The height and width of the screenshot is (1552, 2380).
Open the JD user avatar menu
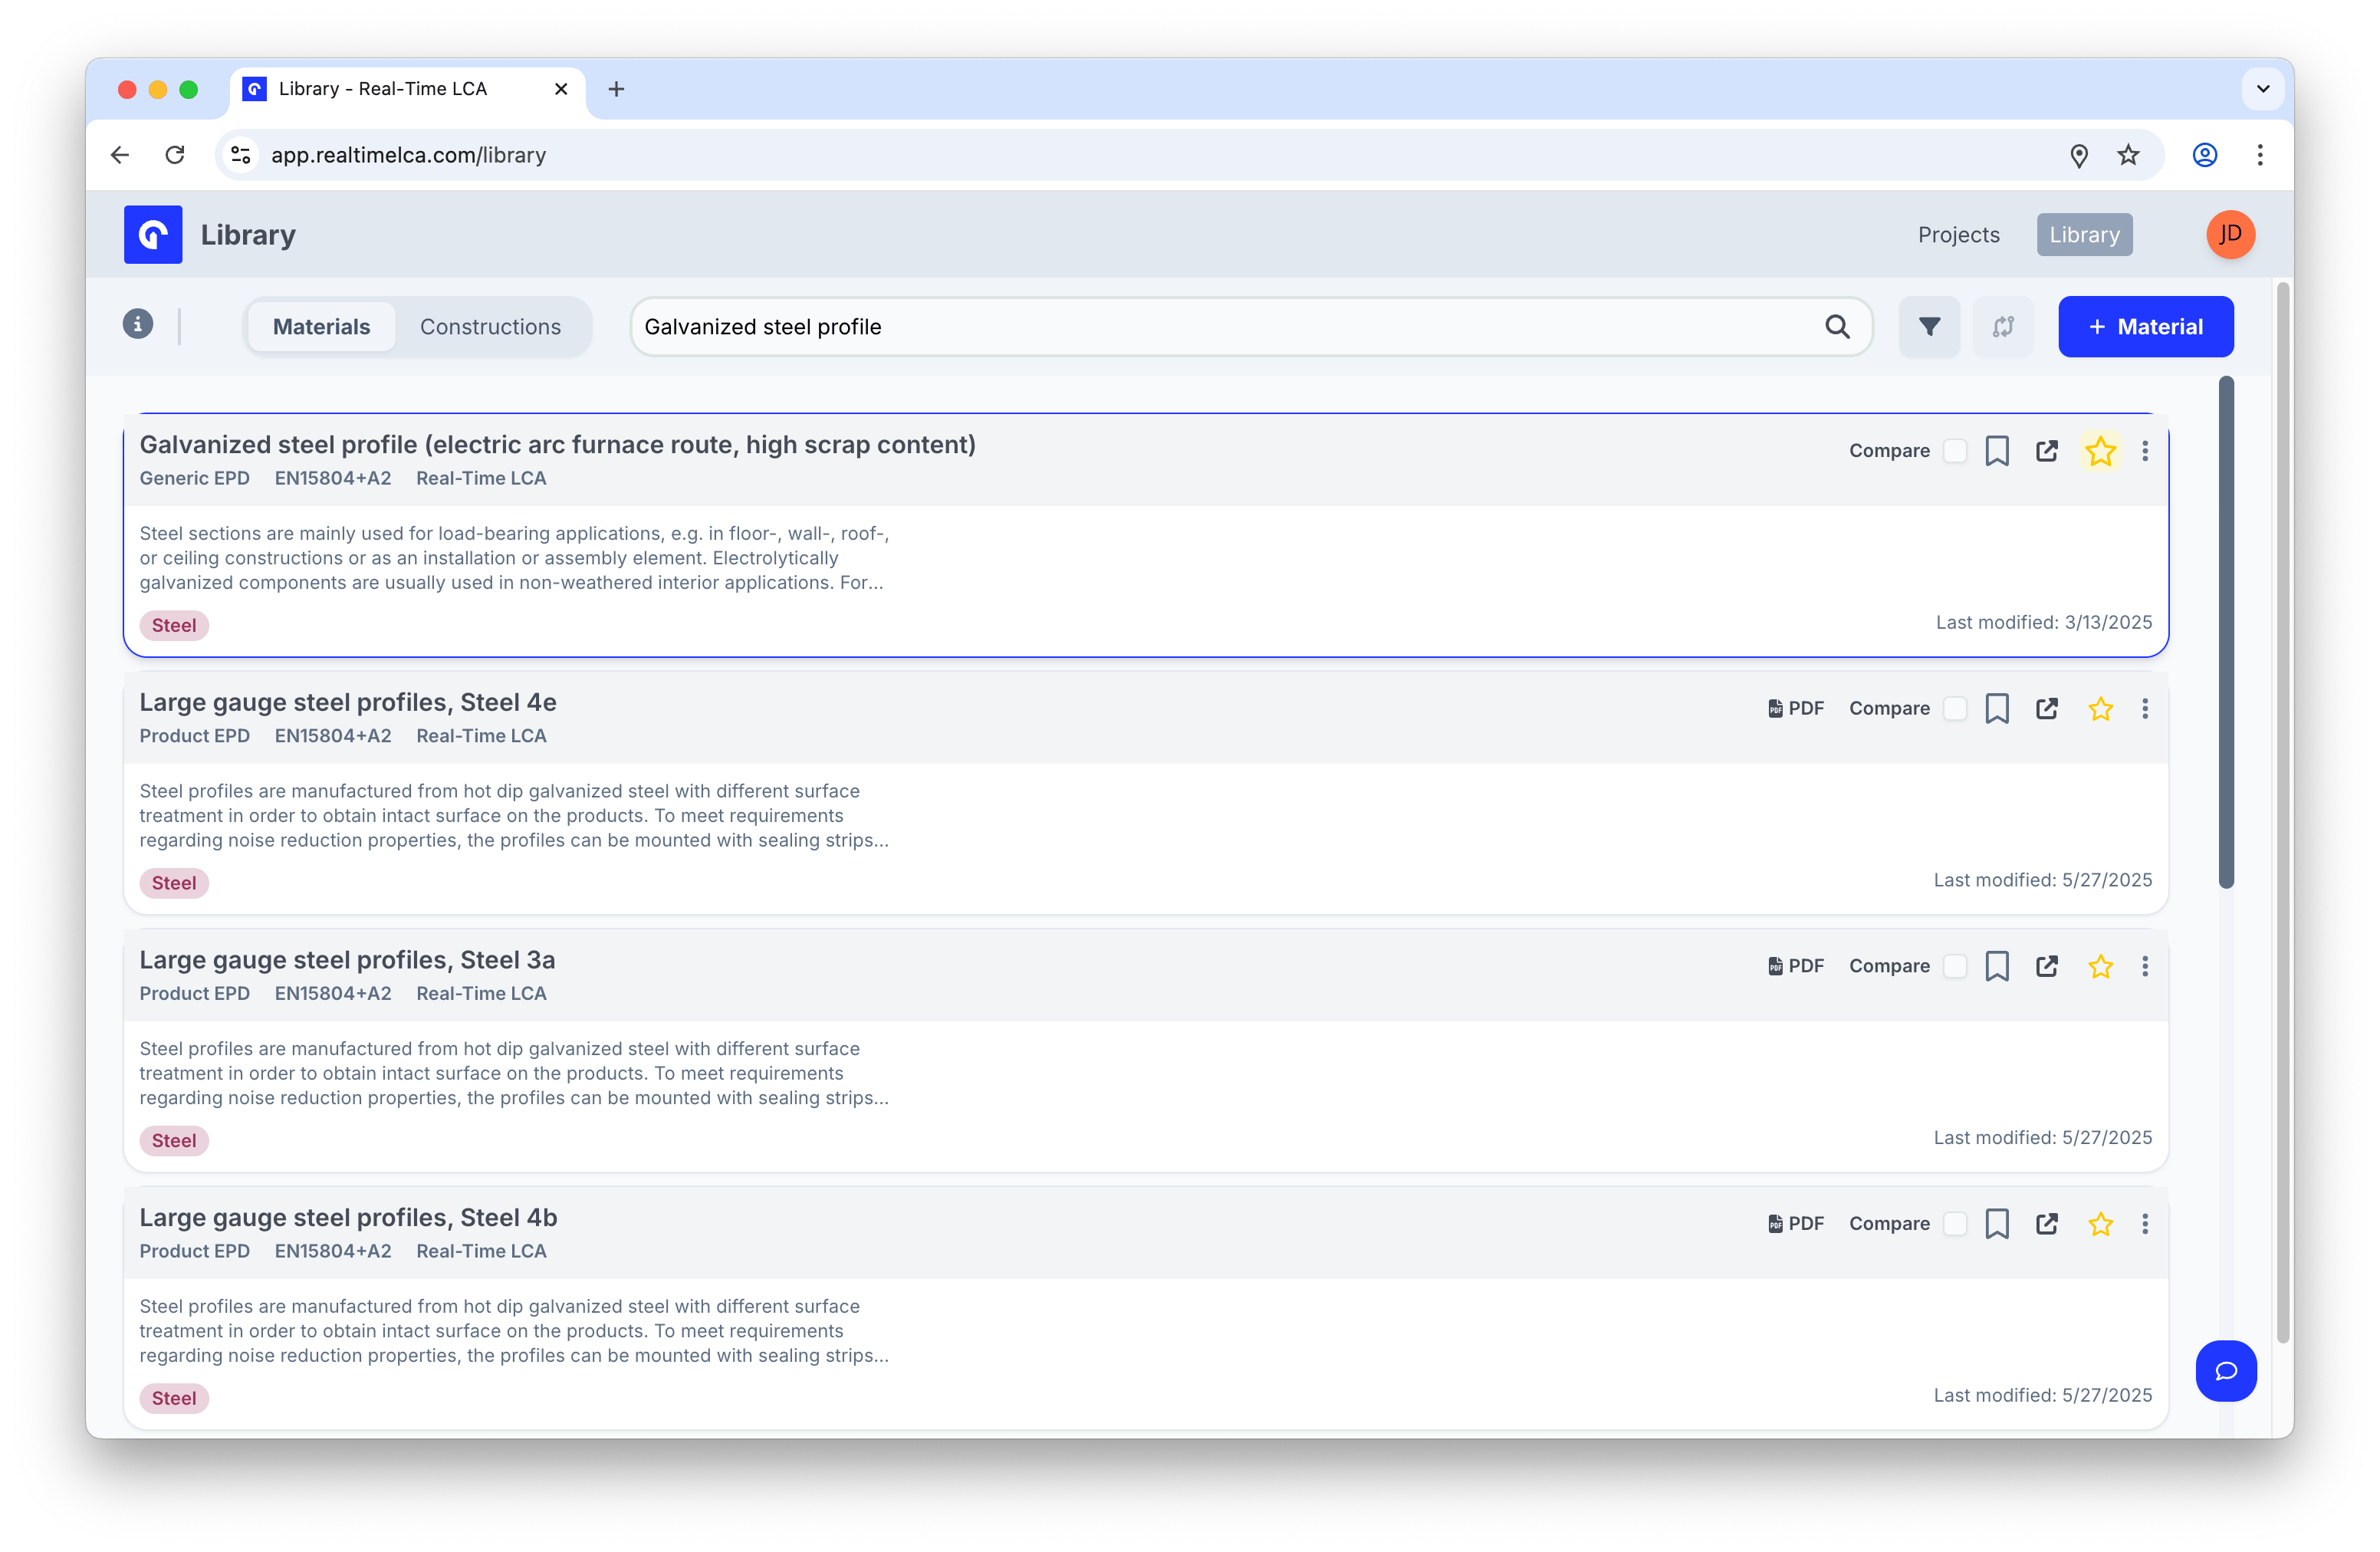coord(2231,234)
